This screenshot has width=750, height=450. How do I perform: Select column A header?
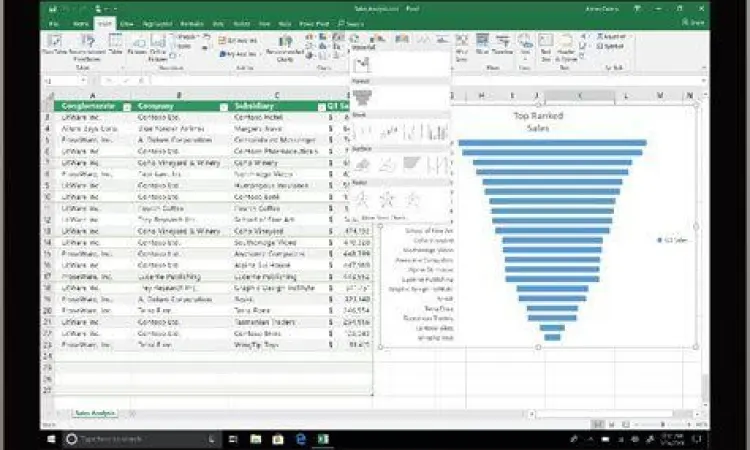(92, 96)
